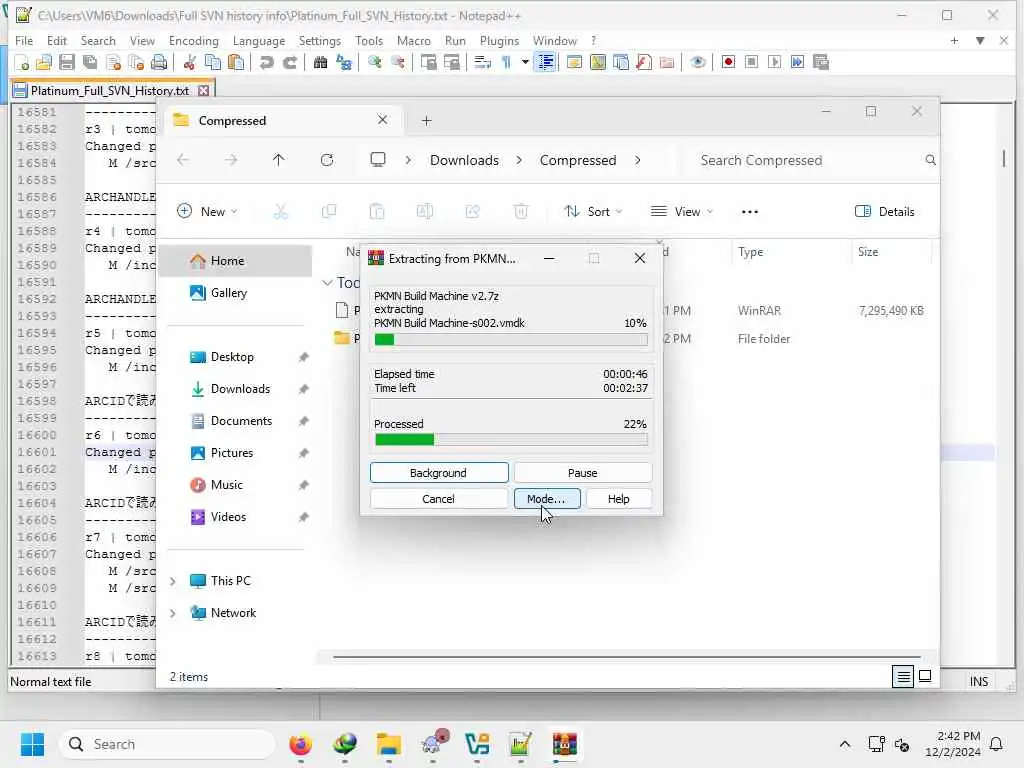Image resolution: width=1024 pixels, height=768 pixels.
Task: Expand chevron before Downloads in breadcrumb
Action: pyautogui.click(x=408, y=160)
